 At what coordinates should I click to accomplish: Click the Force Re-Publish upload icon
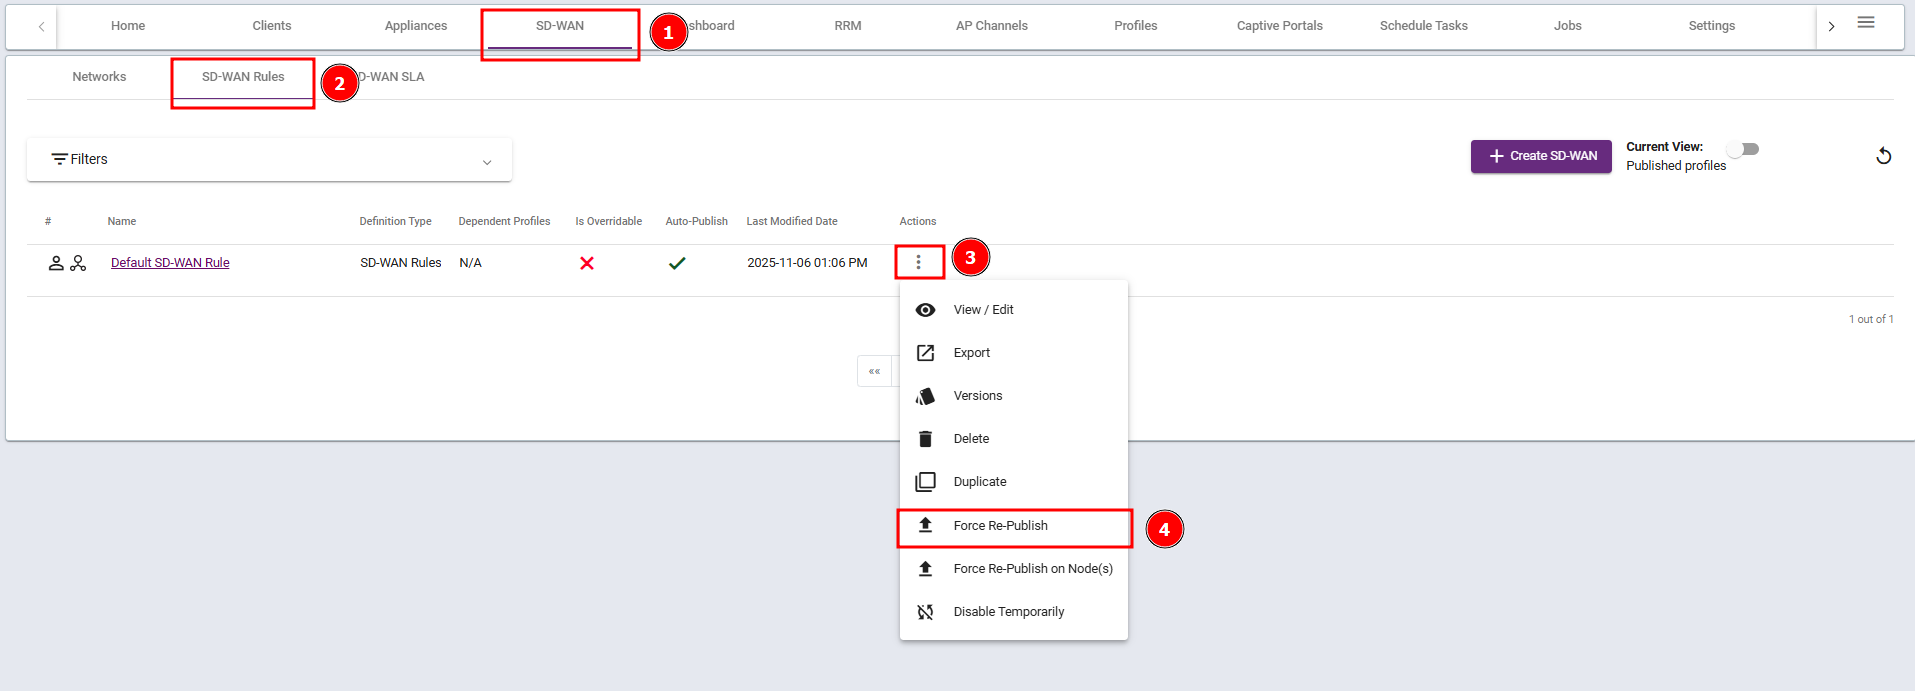click(x=926, y=525)
